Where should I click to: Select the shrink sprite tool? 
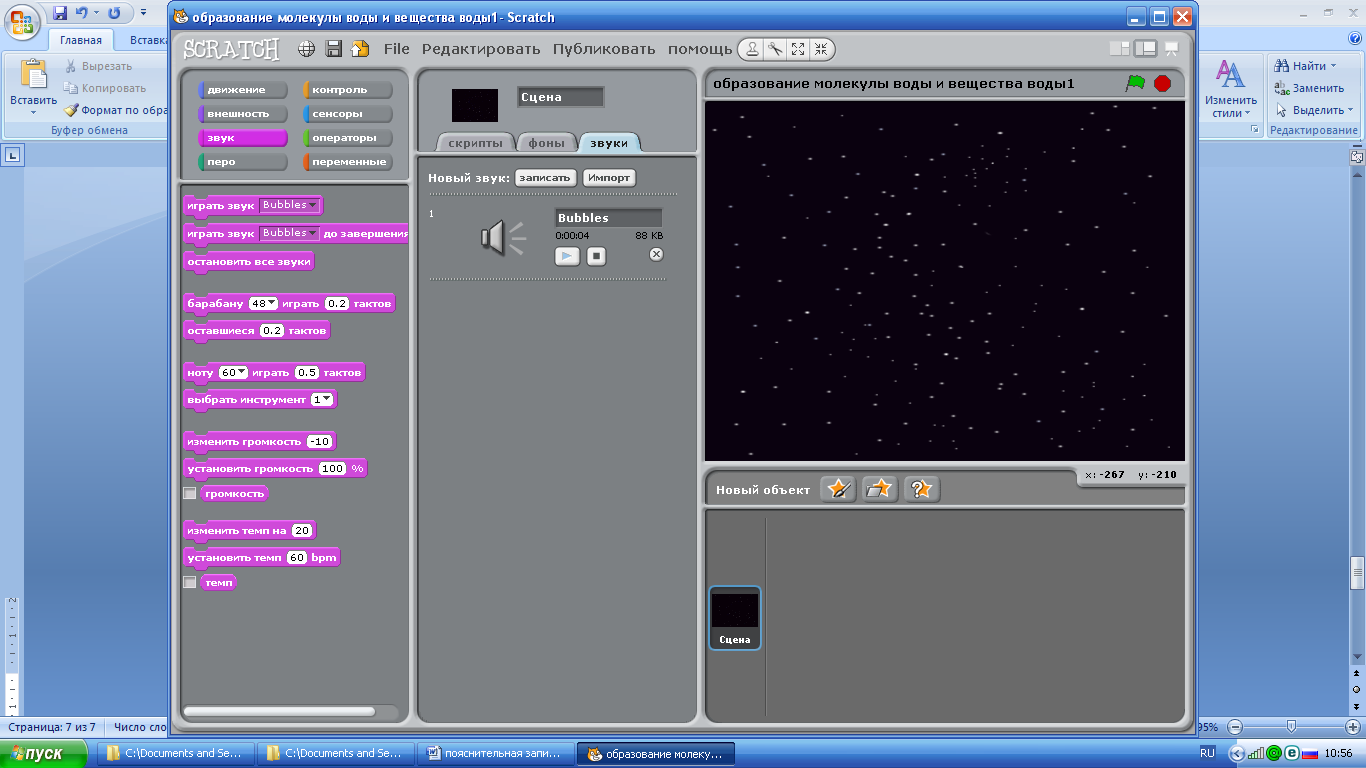click(820, 49)
